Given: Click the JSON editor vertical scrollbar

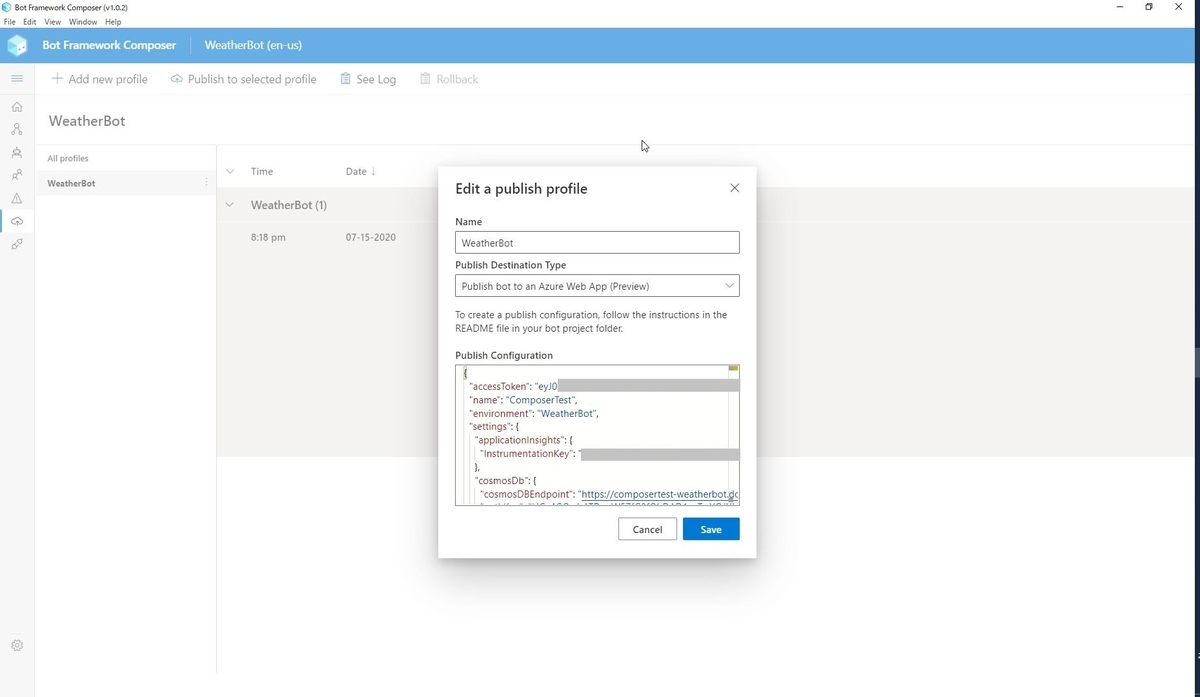Looking at the screenshot, I should tap(734, 435).
